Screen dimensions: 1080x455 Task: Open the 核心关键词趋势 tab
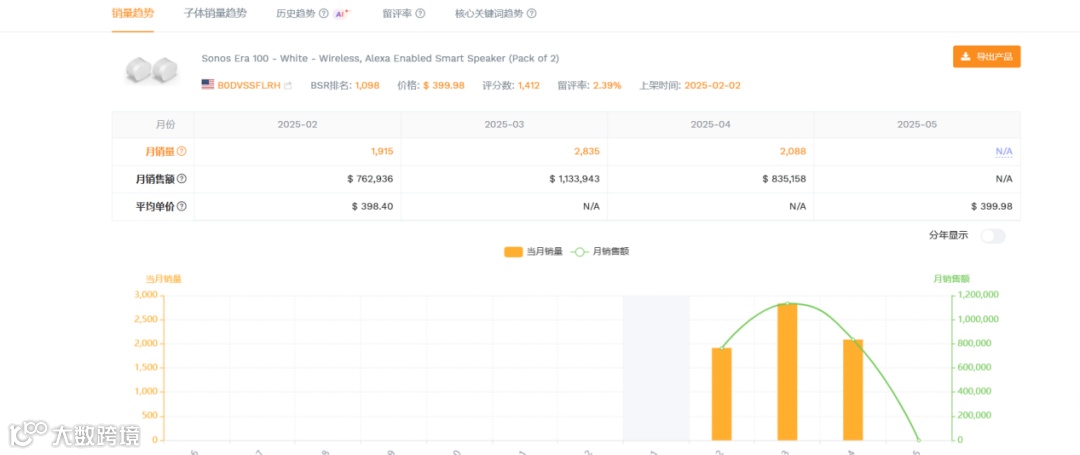point(490,13)
